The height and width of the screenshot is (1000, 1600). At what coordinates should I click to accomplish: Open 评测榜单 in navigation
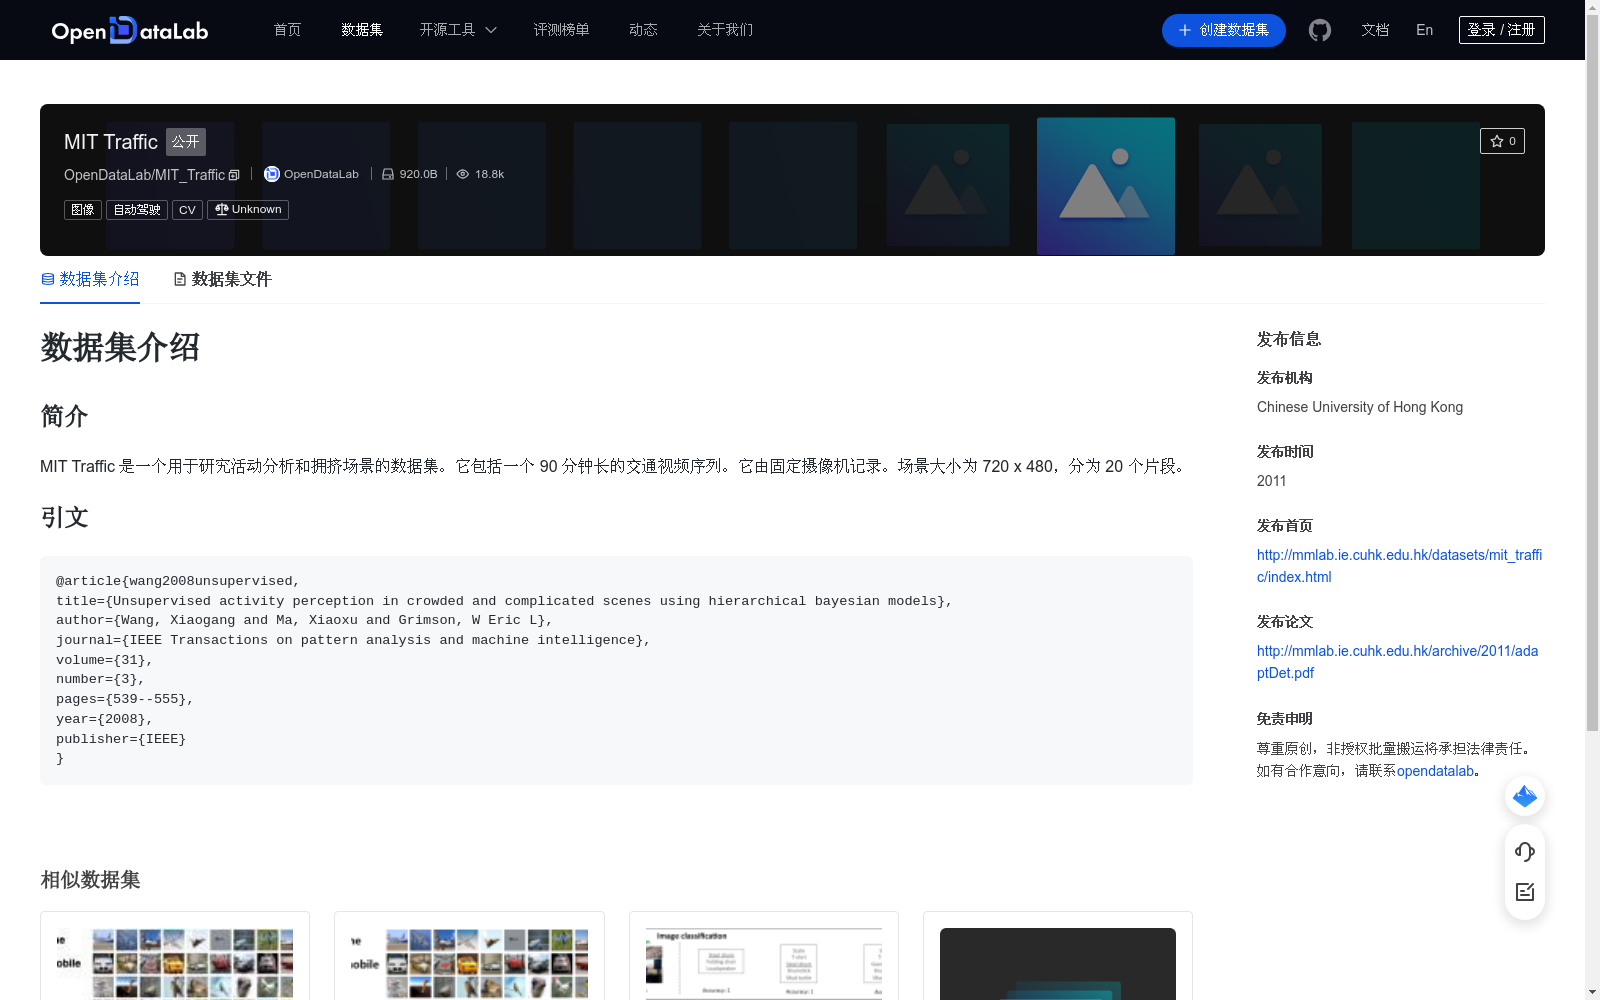tap(561, 30)
